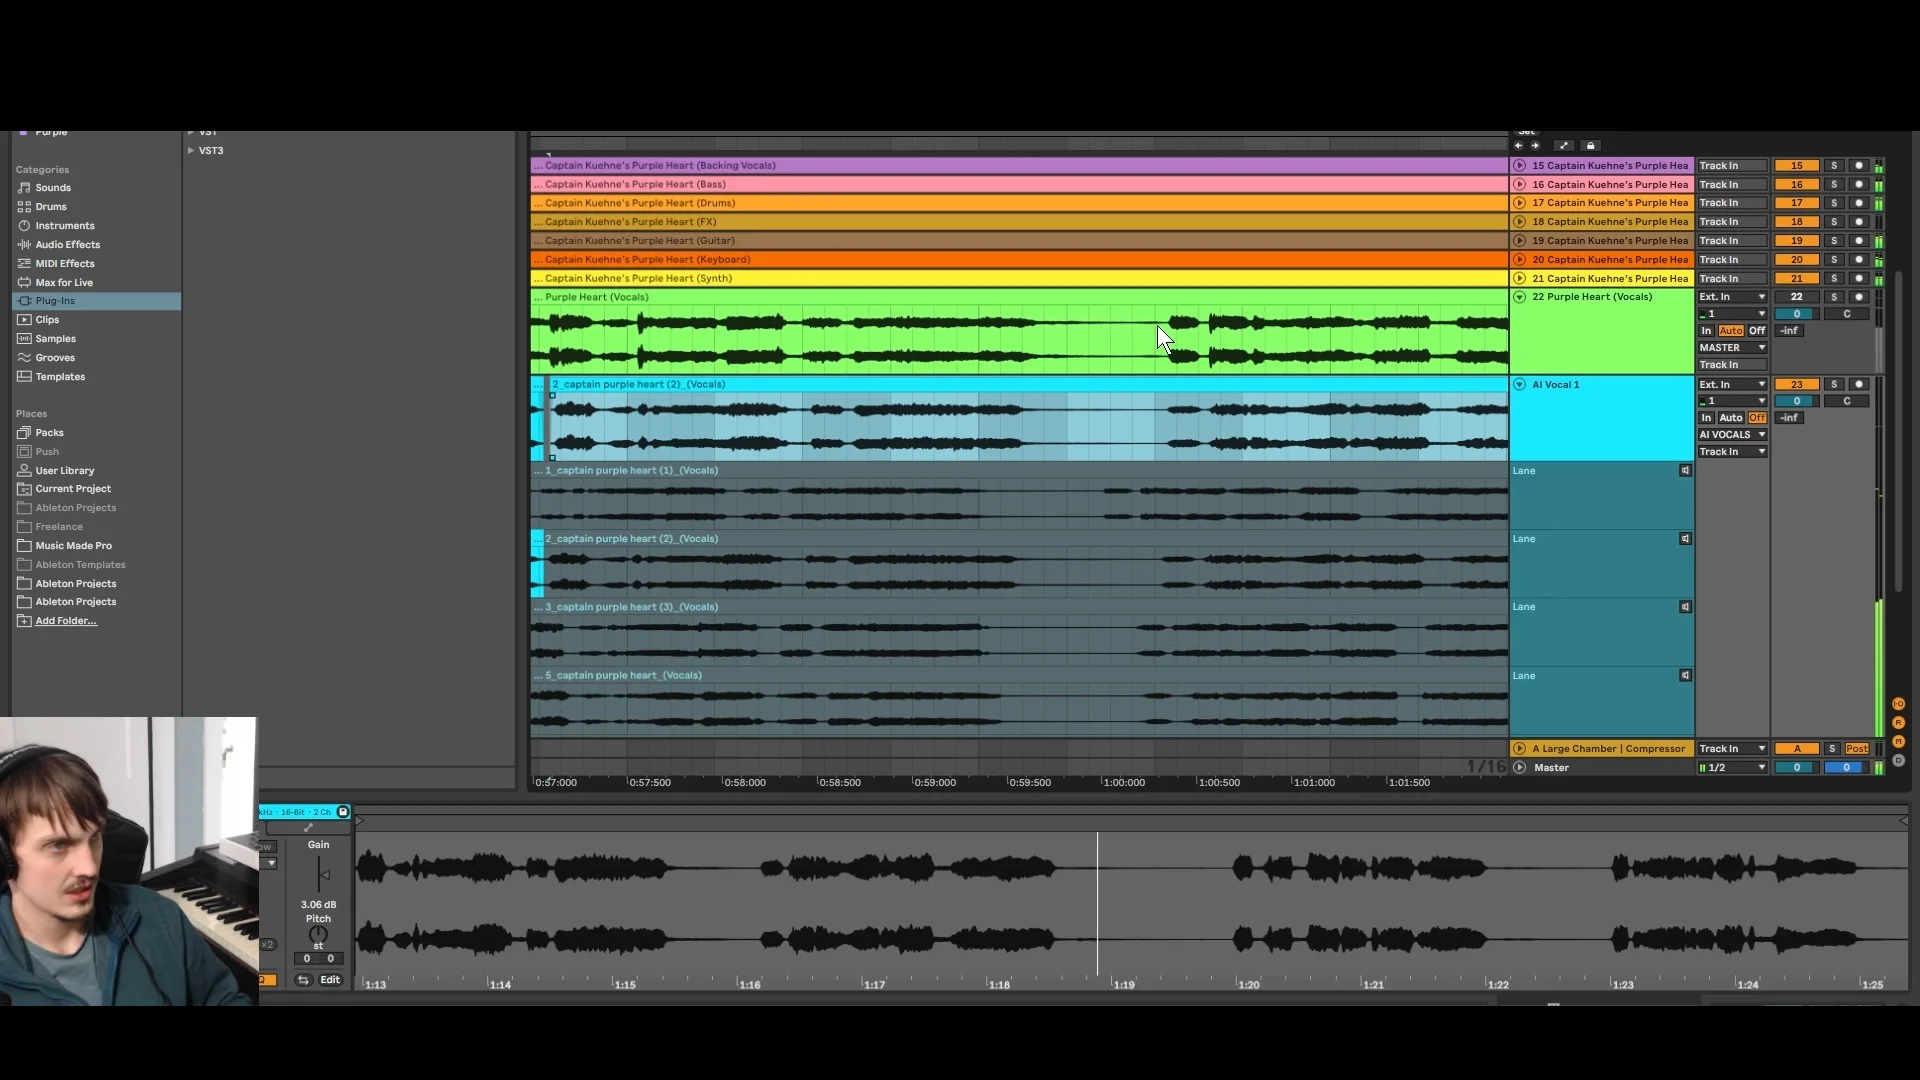Click the speaker icon on the first Lane header
1920x1080 pixels.
click(1684, 470)
